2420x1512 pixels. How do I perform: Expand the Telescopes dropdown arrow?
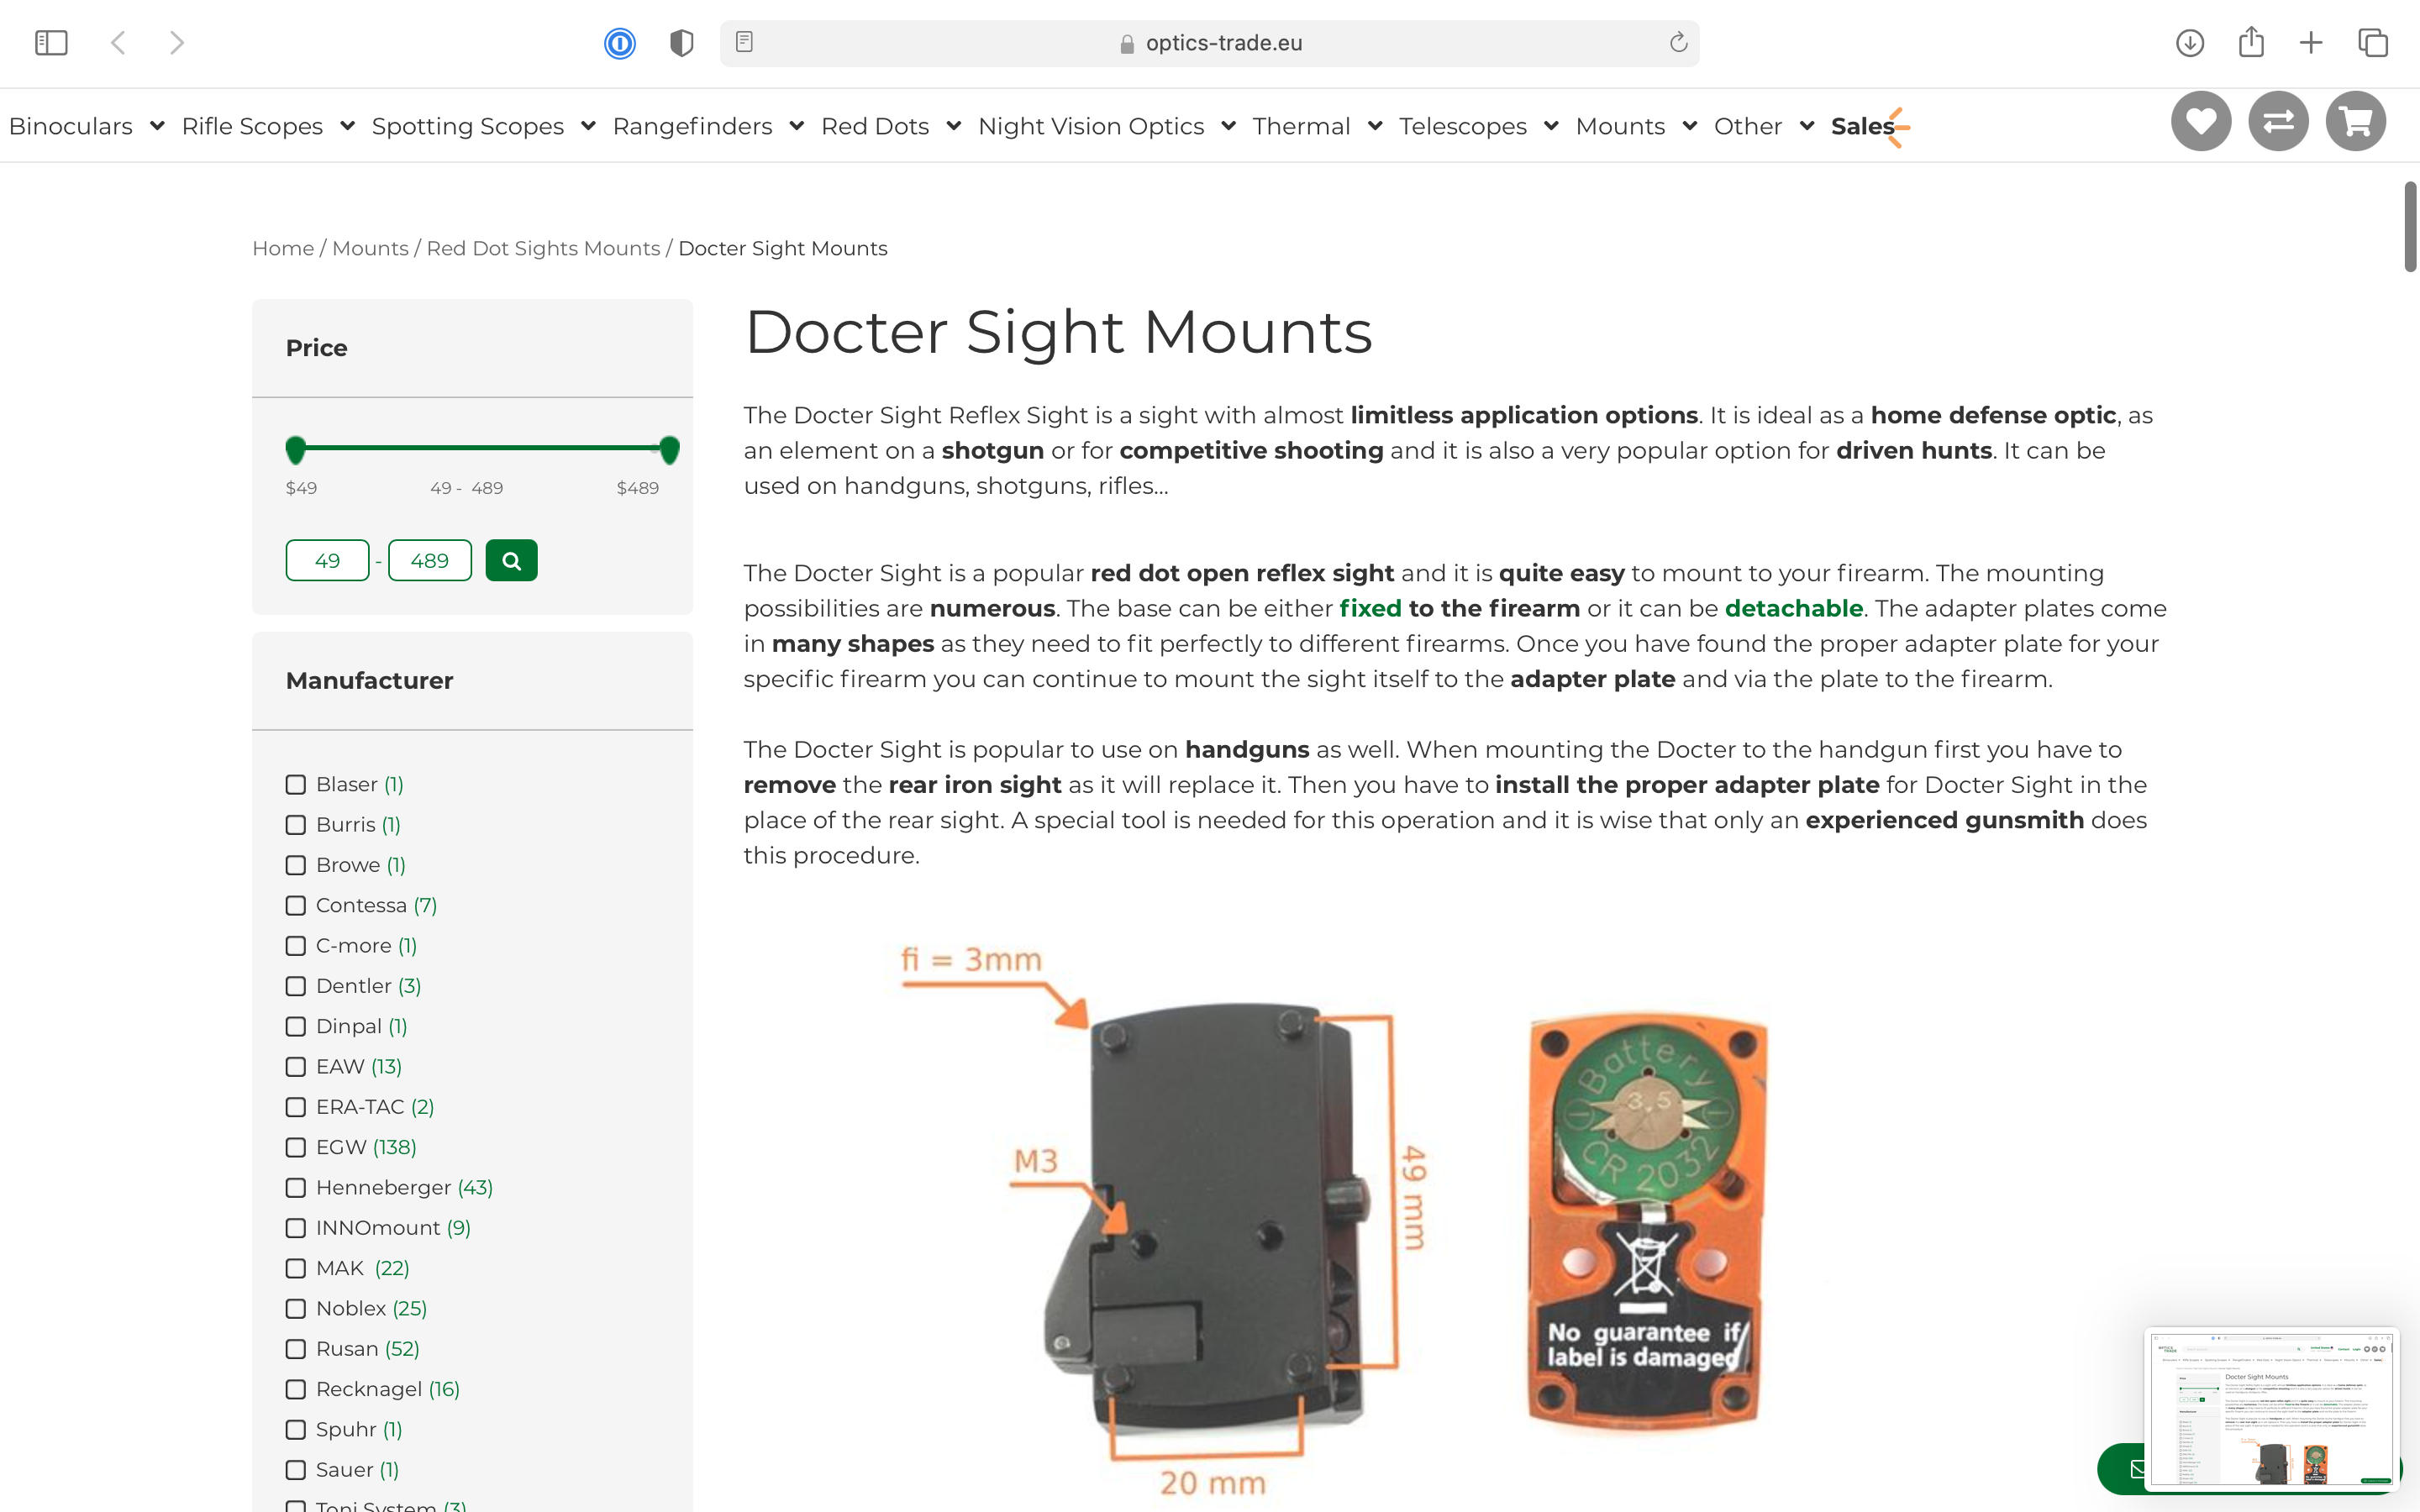coord(1551,126)
